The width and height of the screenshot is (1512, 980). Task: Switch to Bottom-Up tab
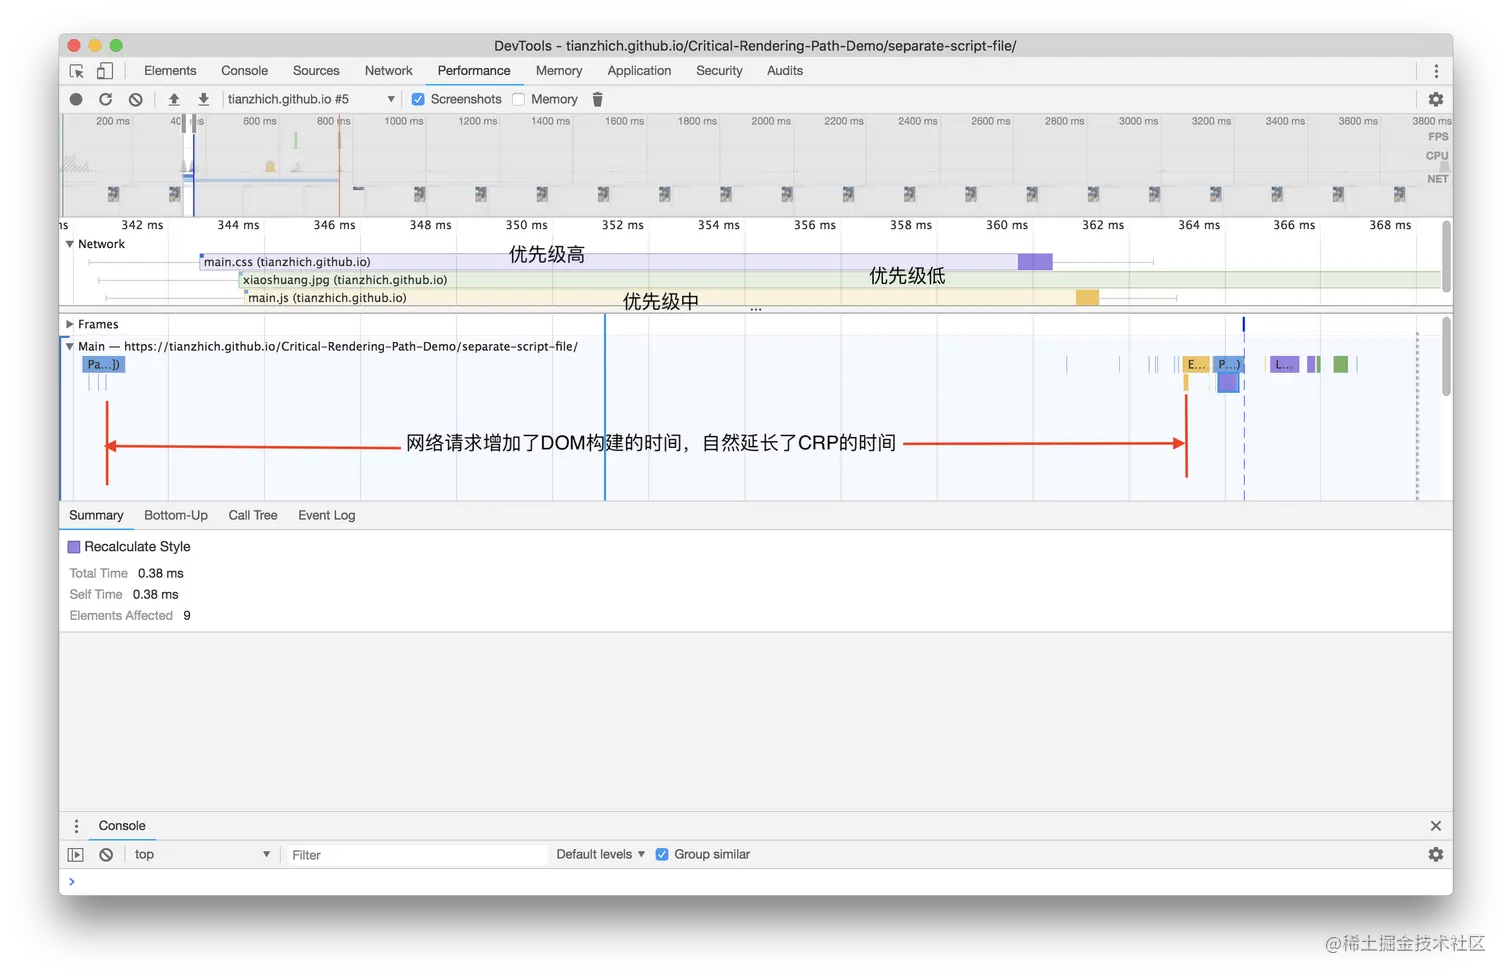pyautogui.click(x=176, y=515)
